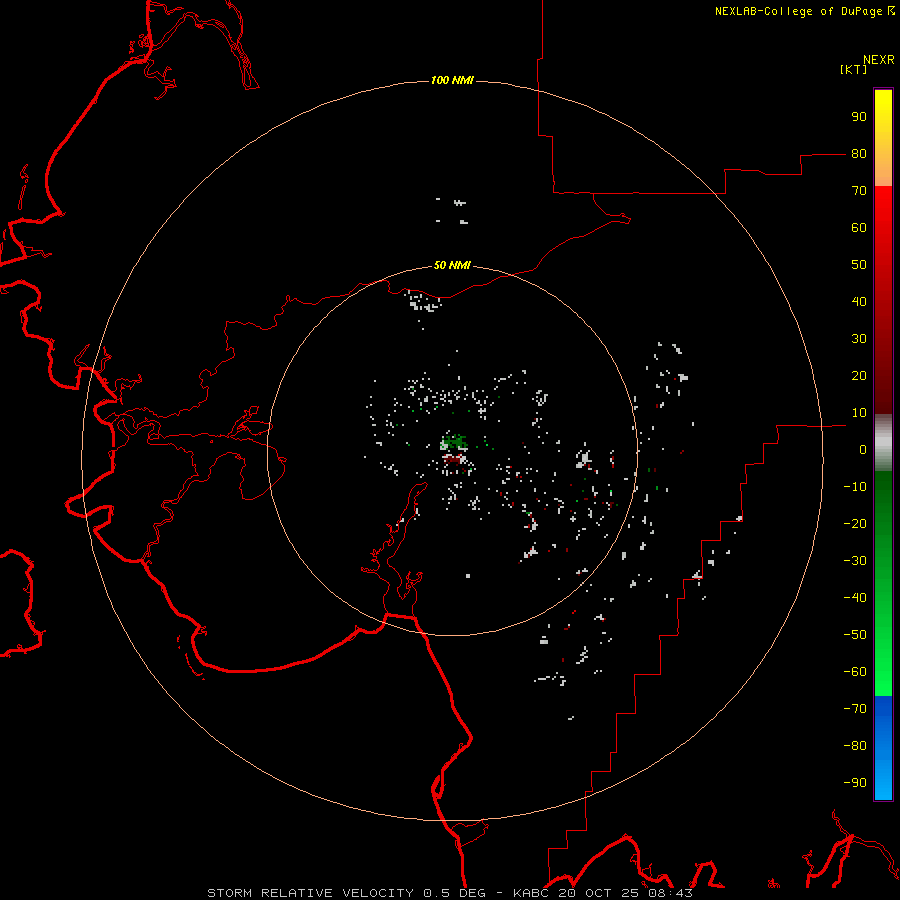Click the bright green -60 kt color band
900x900 pixels.
point(883,672)
